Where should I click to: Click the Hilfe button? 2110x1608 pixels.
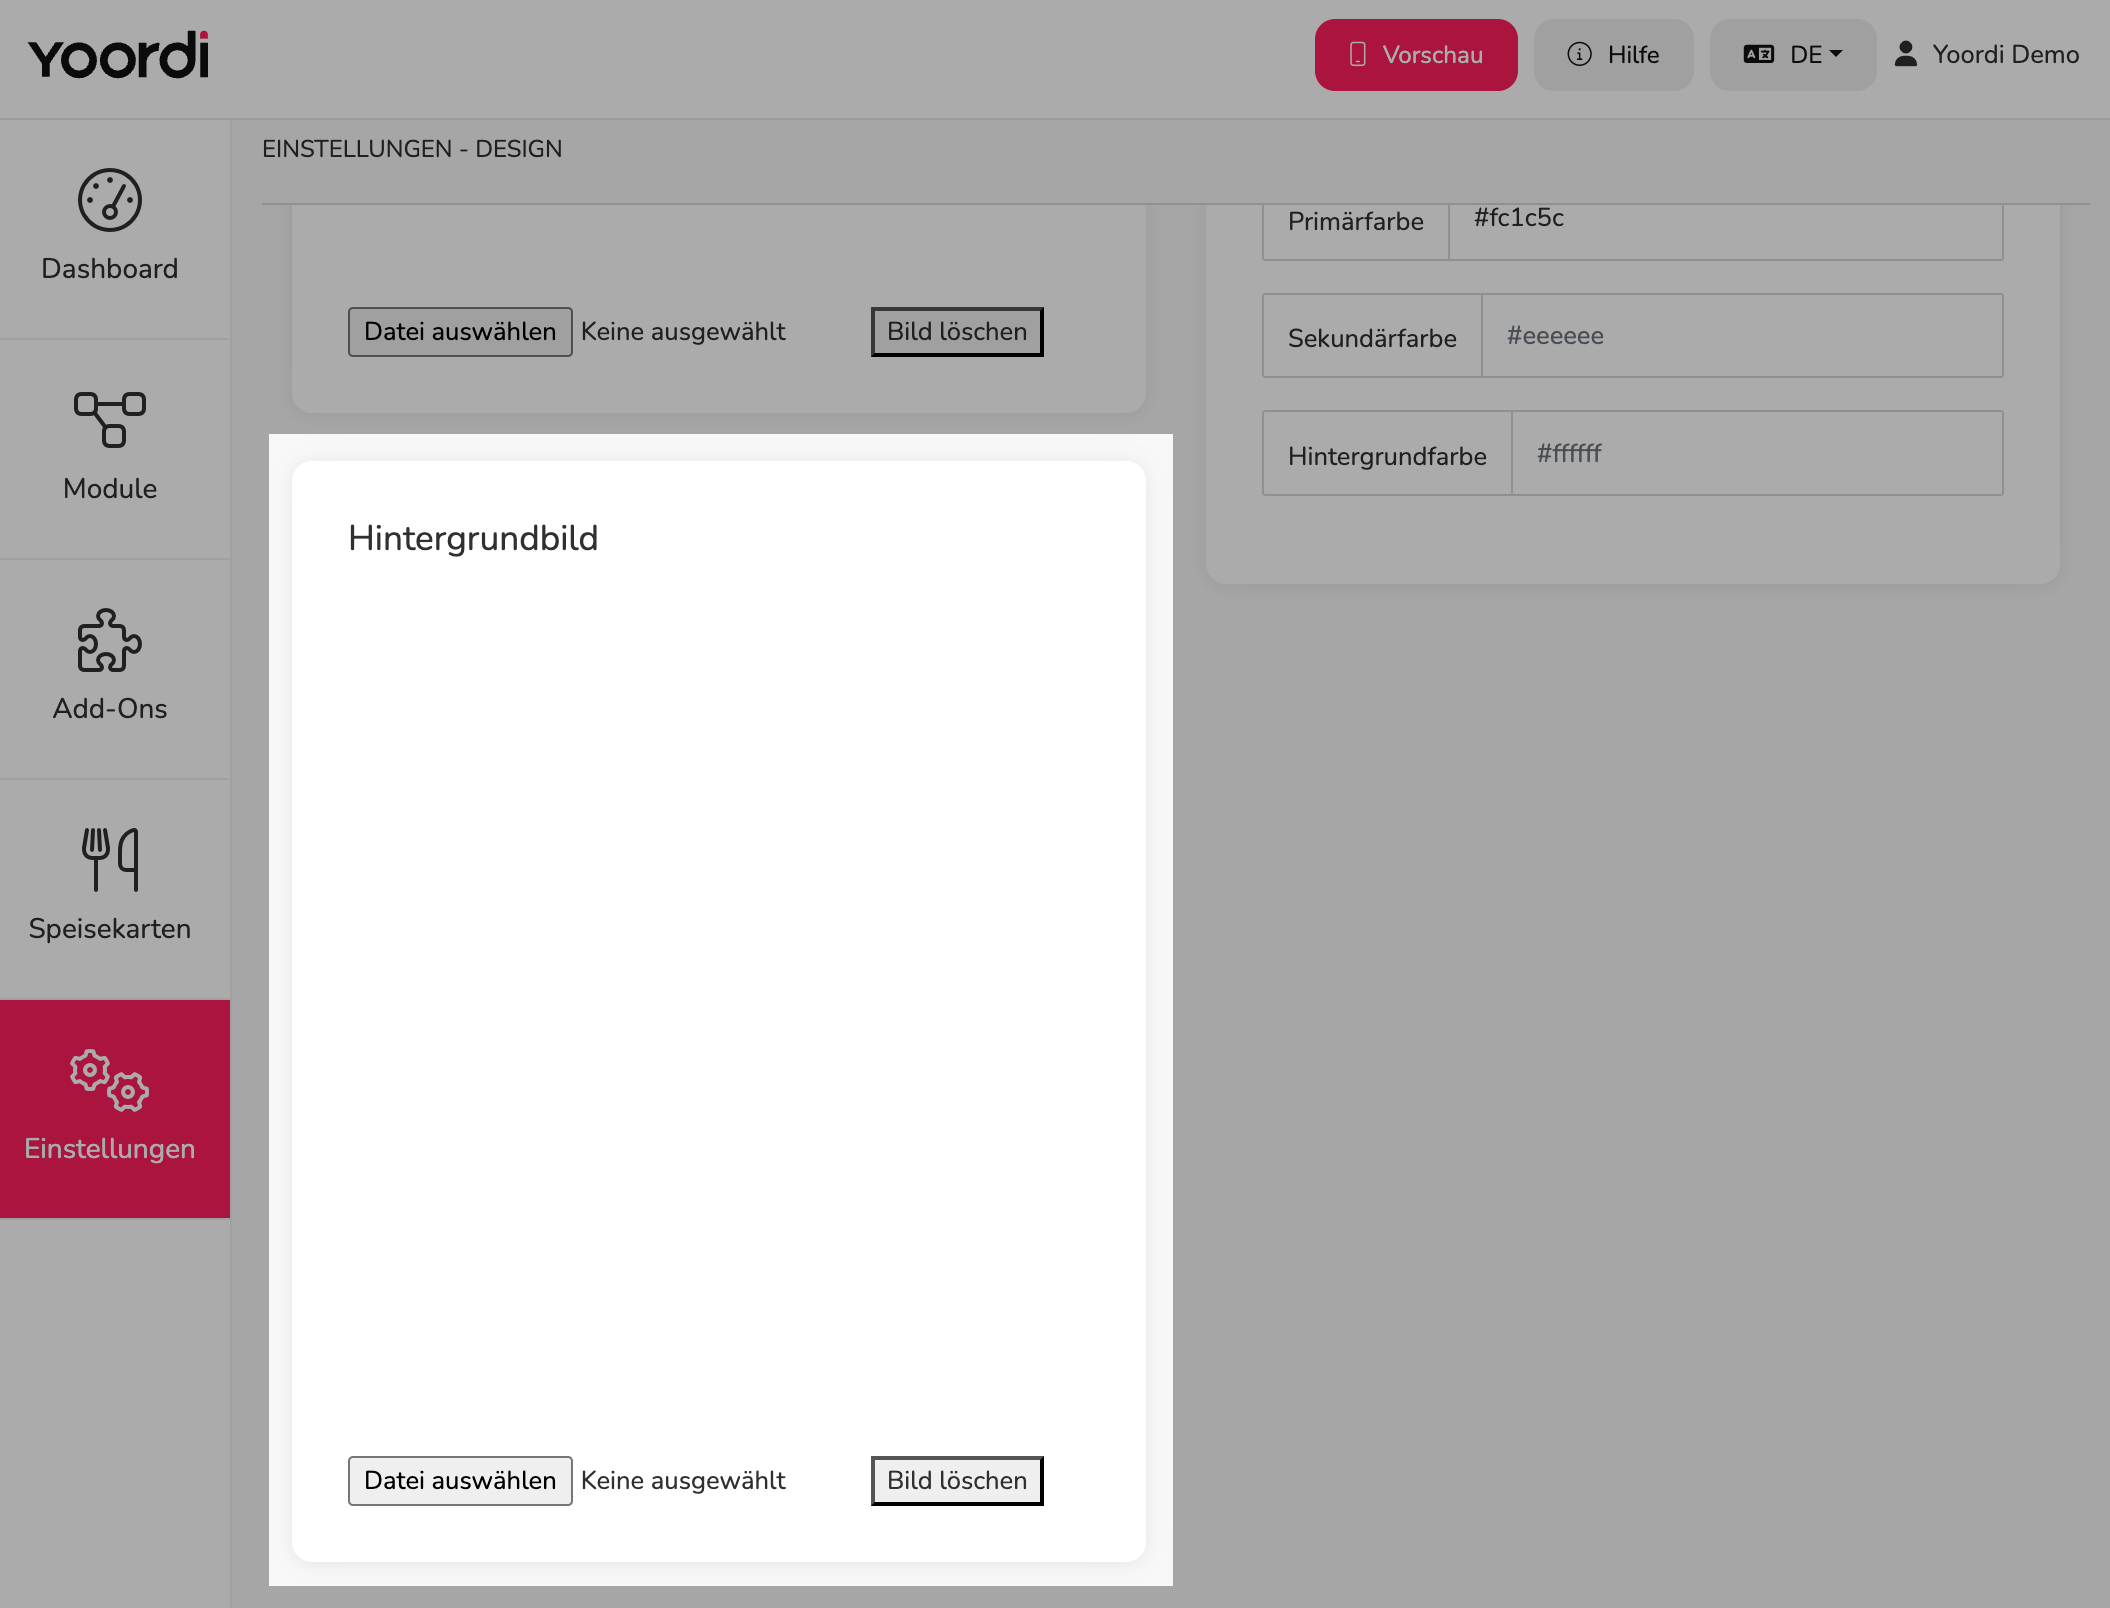tap(1614, 55)
